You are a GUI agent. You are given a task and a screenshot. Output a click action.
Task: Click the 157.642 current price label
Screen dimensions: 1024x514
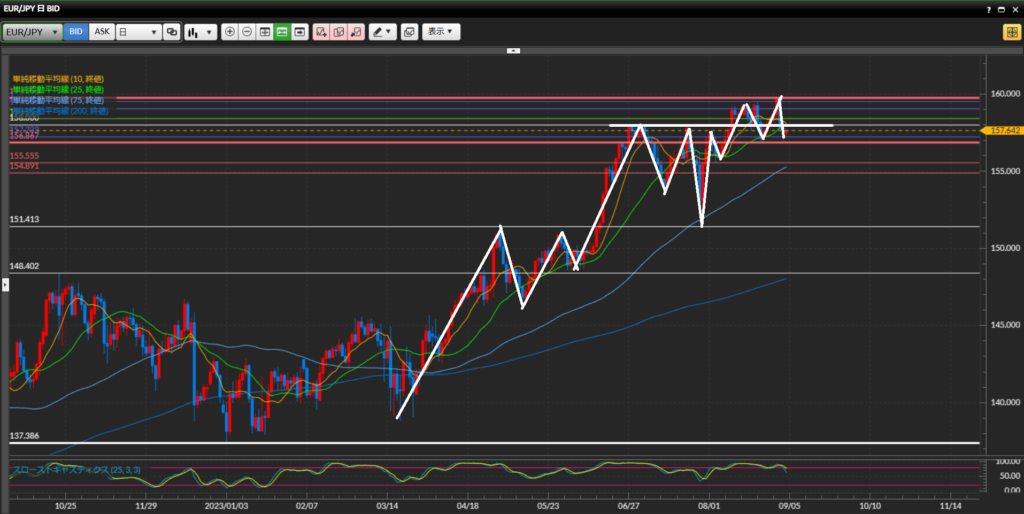tap(1003, 130)
